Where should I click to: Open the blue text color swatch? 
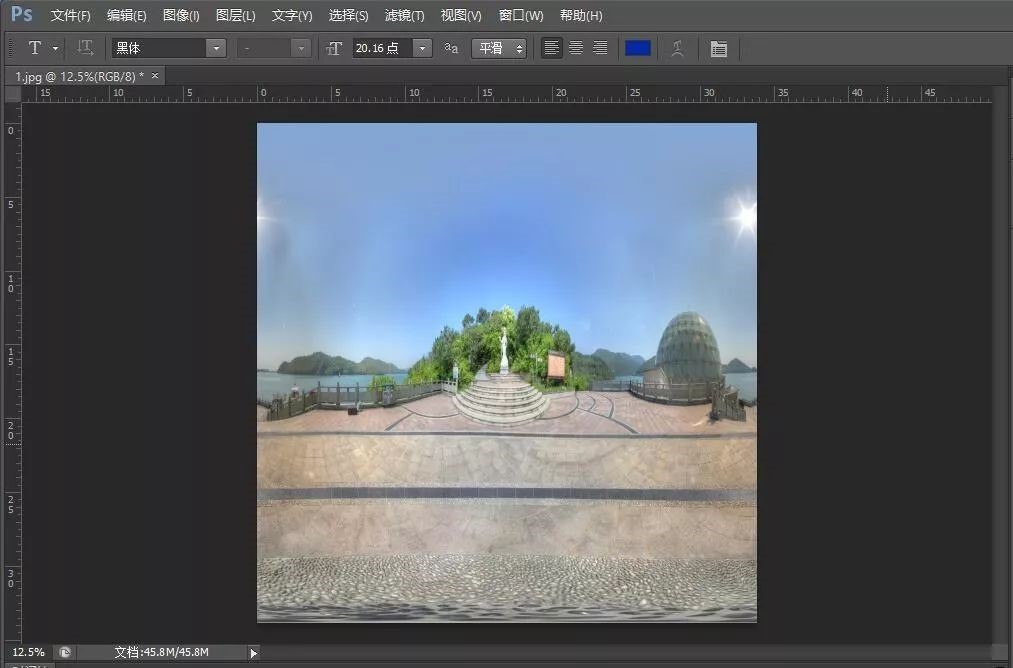point(638,48)
